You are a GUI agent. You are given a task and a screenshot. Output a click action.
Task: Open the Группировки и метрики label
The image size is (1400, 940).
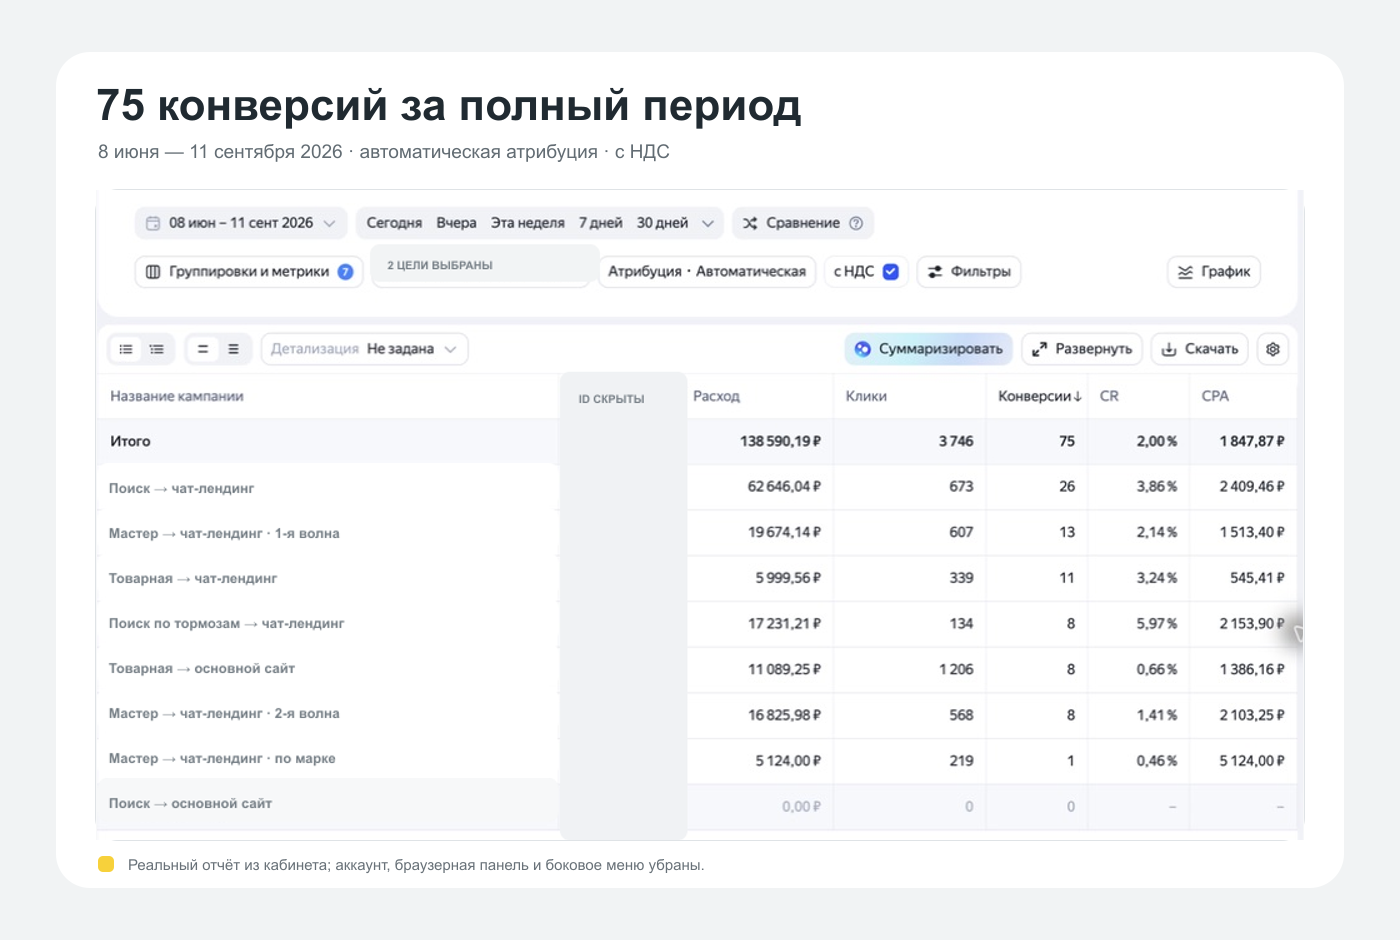(249, 272)
